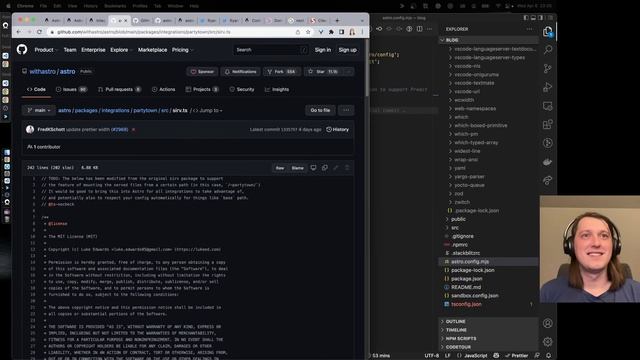Expand TIMELINE section in VS Code
The width and height of the screenshot is (640, 360).
point(489,330)
